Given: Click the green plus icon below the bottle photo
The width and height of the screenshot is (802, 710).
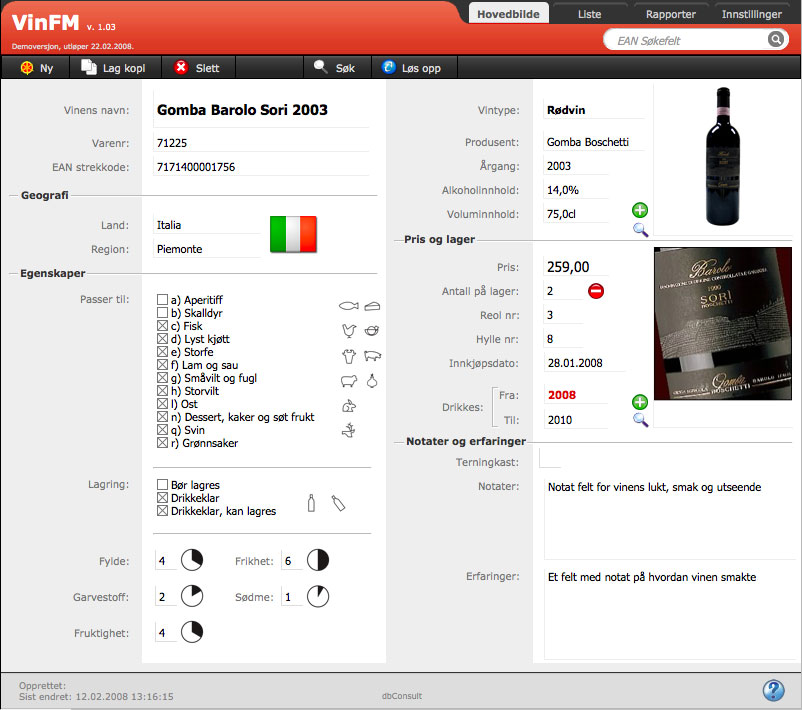Looking at the screenshot, I should coord(640,210).
